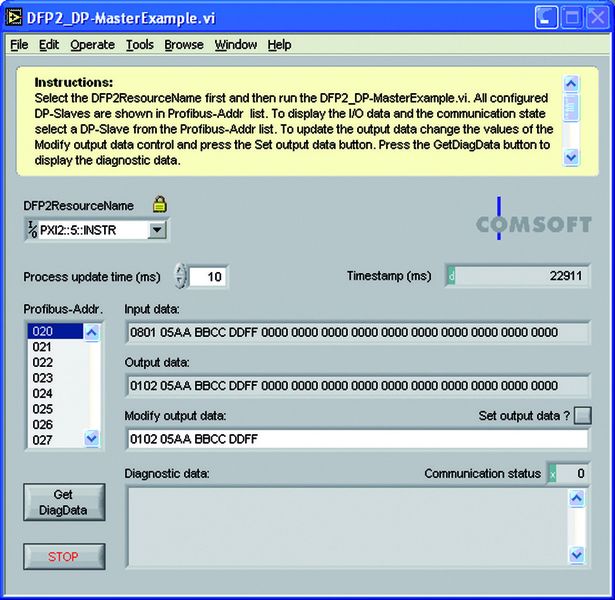Open the Edit menu
The image size is (615, 600).
(x=49, y=45)
